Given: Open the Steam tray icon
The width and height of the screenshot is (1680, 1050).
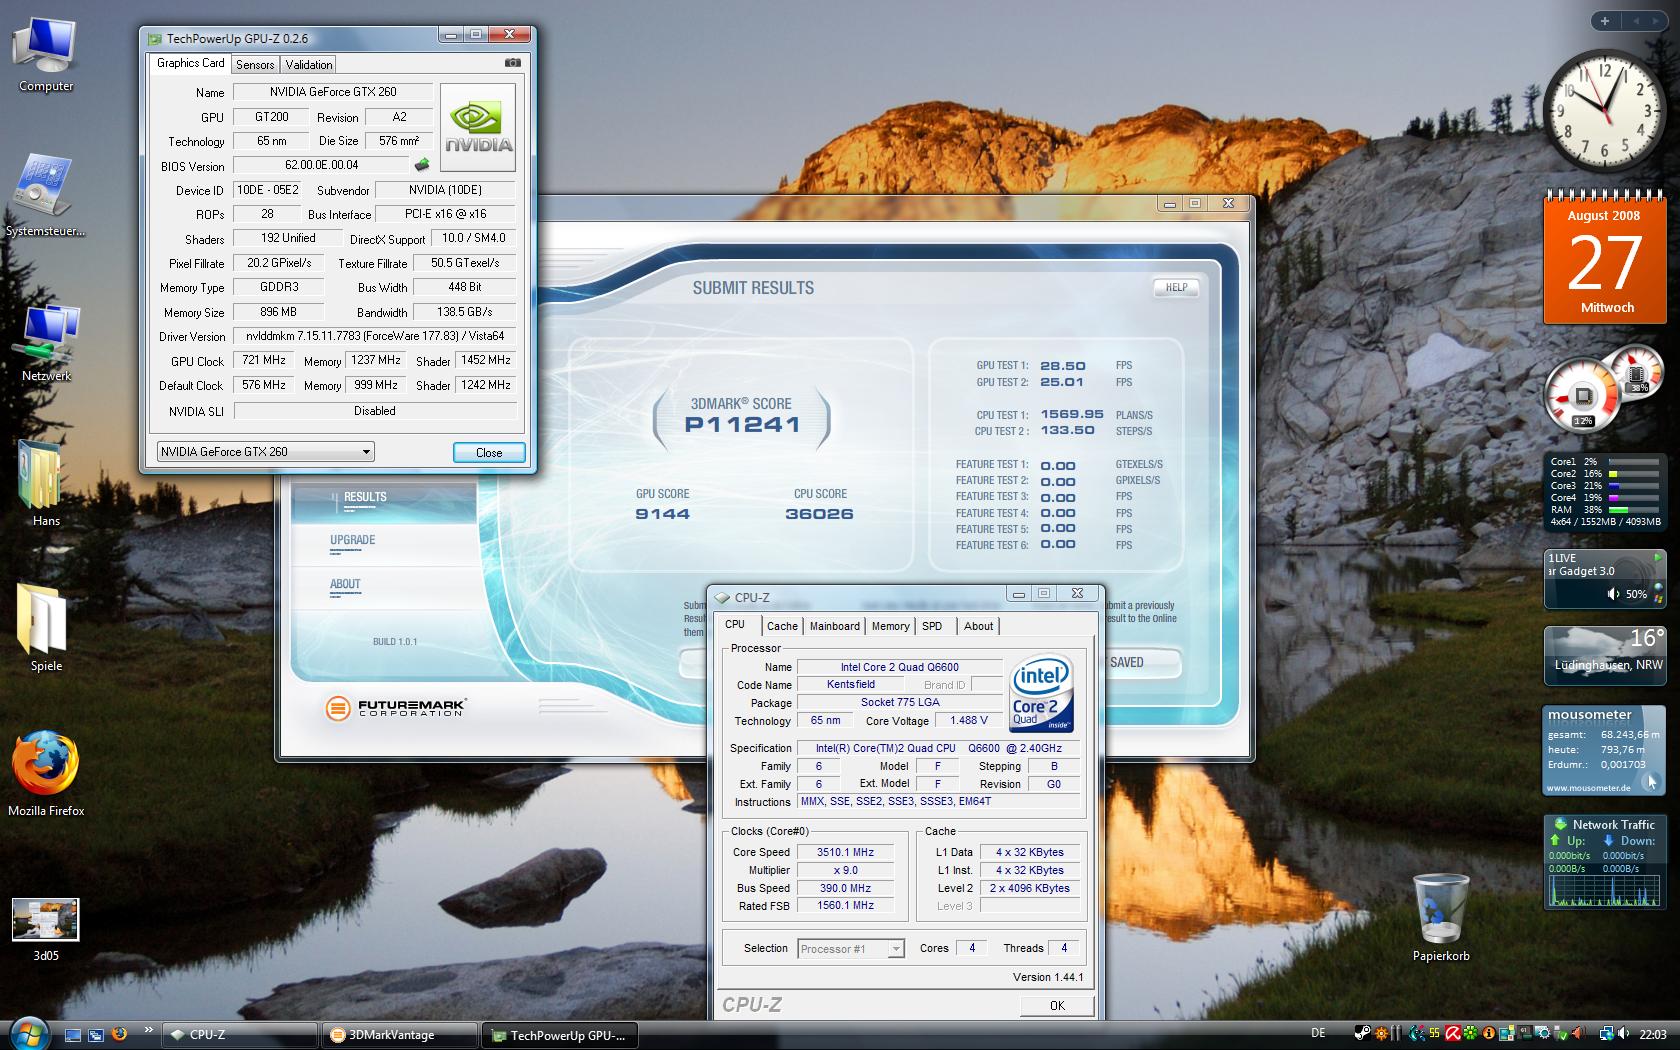Looking at the screenshot, I should 1362,1034.
